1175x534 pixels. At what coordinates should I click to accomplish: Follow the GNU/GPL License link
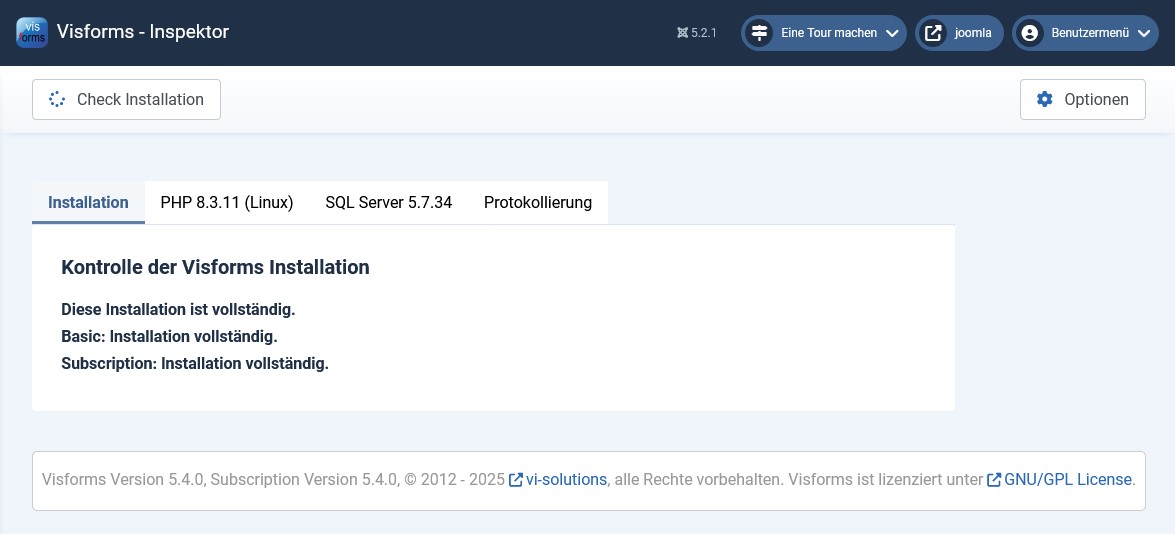(x=1067, y=480)
